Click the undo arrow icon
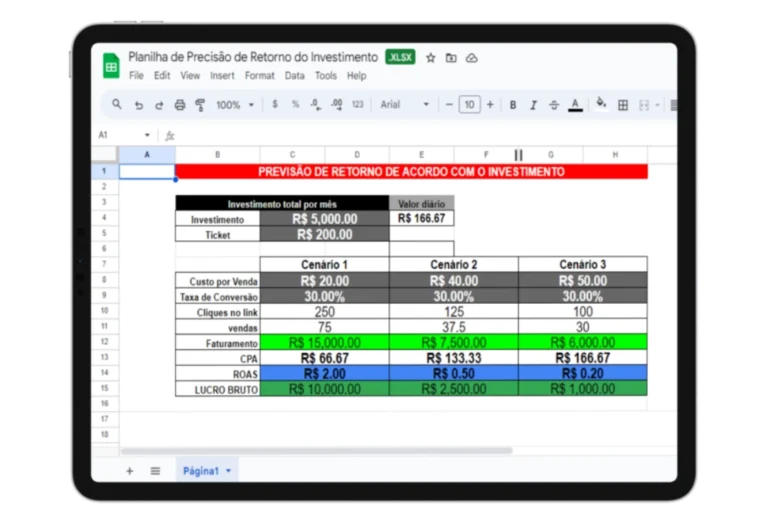Viewport: 768px width, 525px height. click(139, 105)
